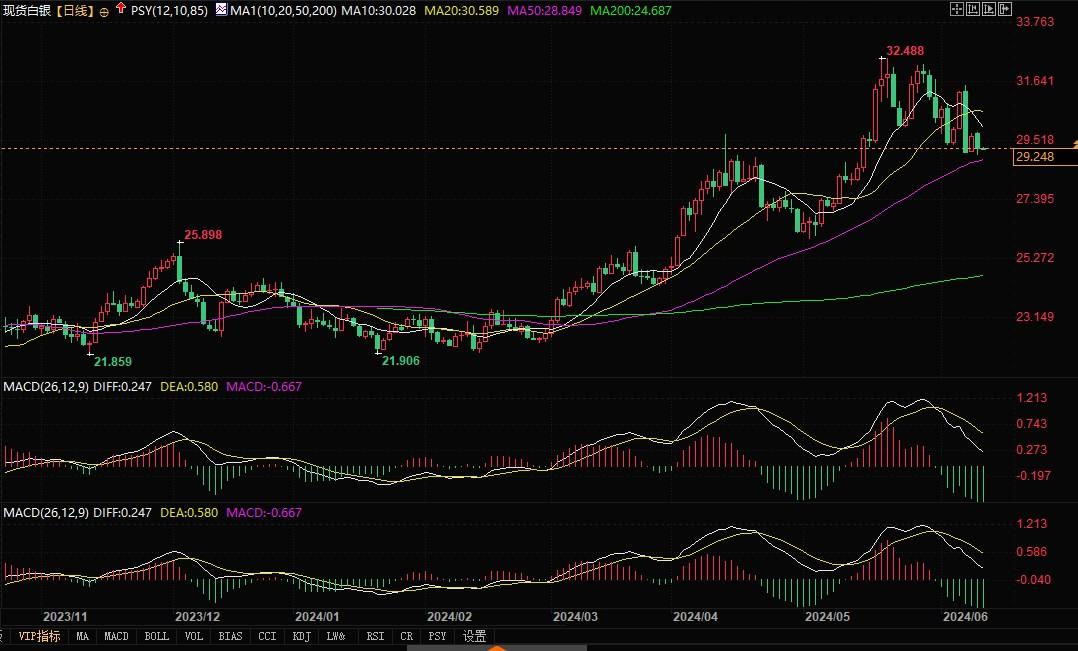Click the circled plus icon beside 日线
The image size is (1078, 651).
tap(104, 12)
